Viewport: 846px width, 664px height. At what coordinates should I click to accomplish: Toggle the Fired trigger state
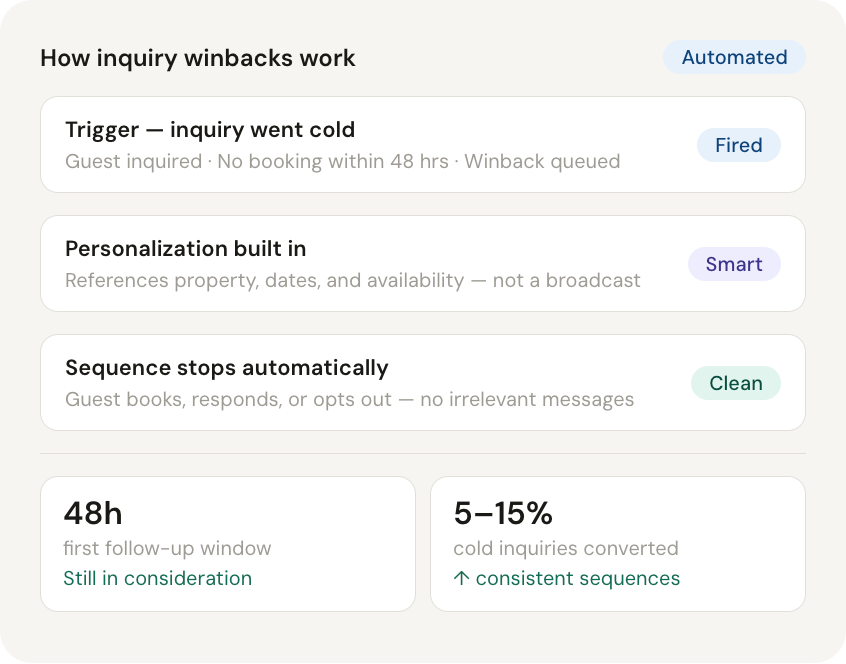pos(738,145)
